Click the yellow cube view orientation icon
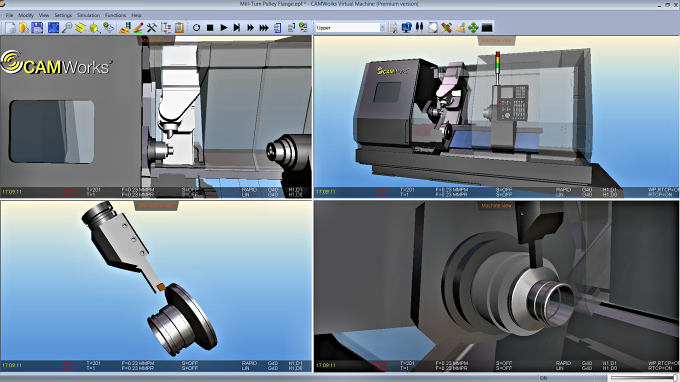 (x=94, y=28)
